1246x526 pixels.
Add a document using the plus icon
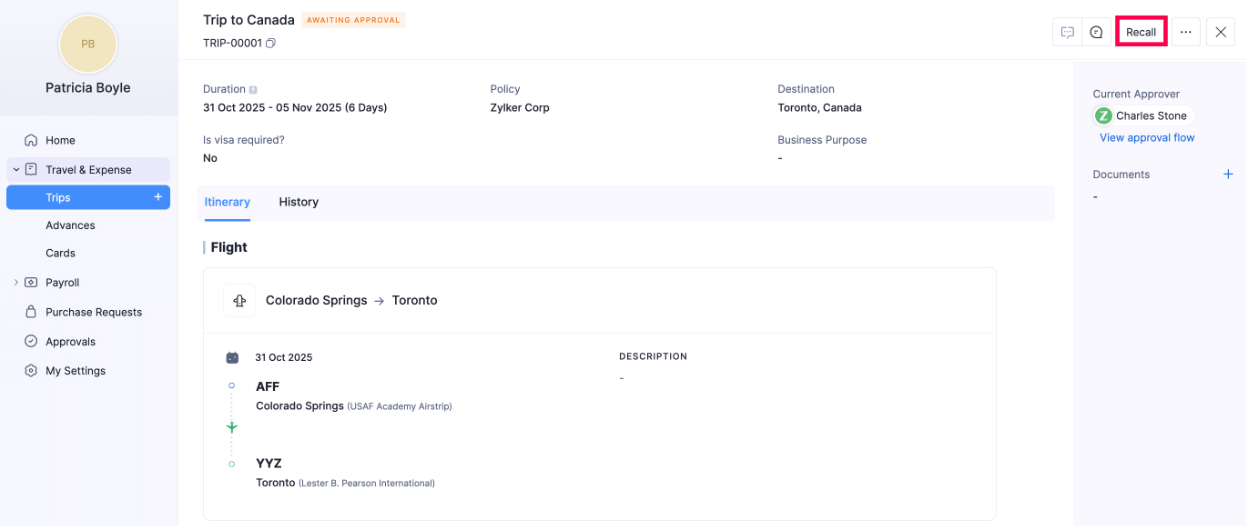pos(1228,174)
